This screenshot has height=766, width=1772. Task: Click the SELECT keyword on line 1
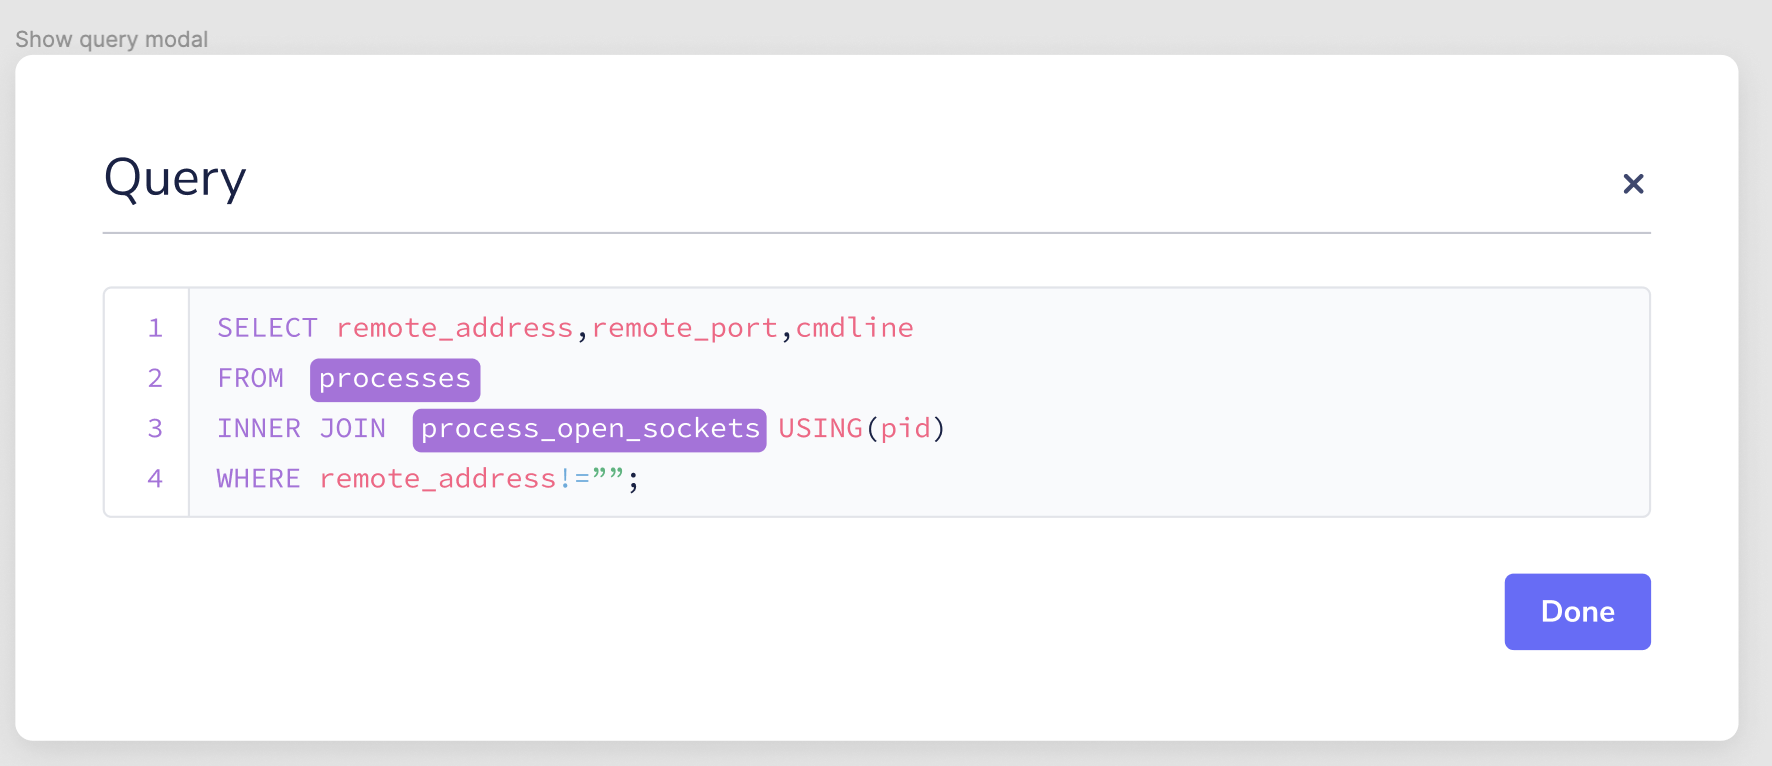(267, 328)
